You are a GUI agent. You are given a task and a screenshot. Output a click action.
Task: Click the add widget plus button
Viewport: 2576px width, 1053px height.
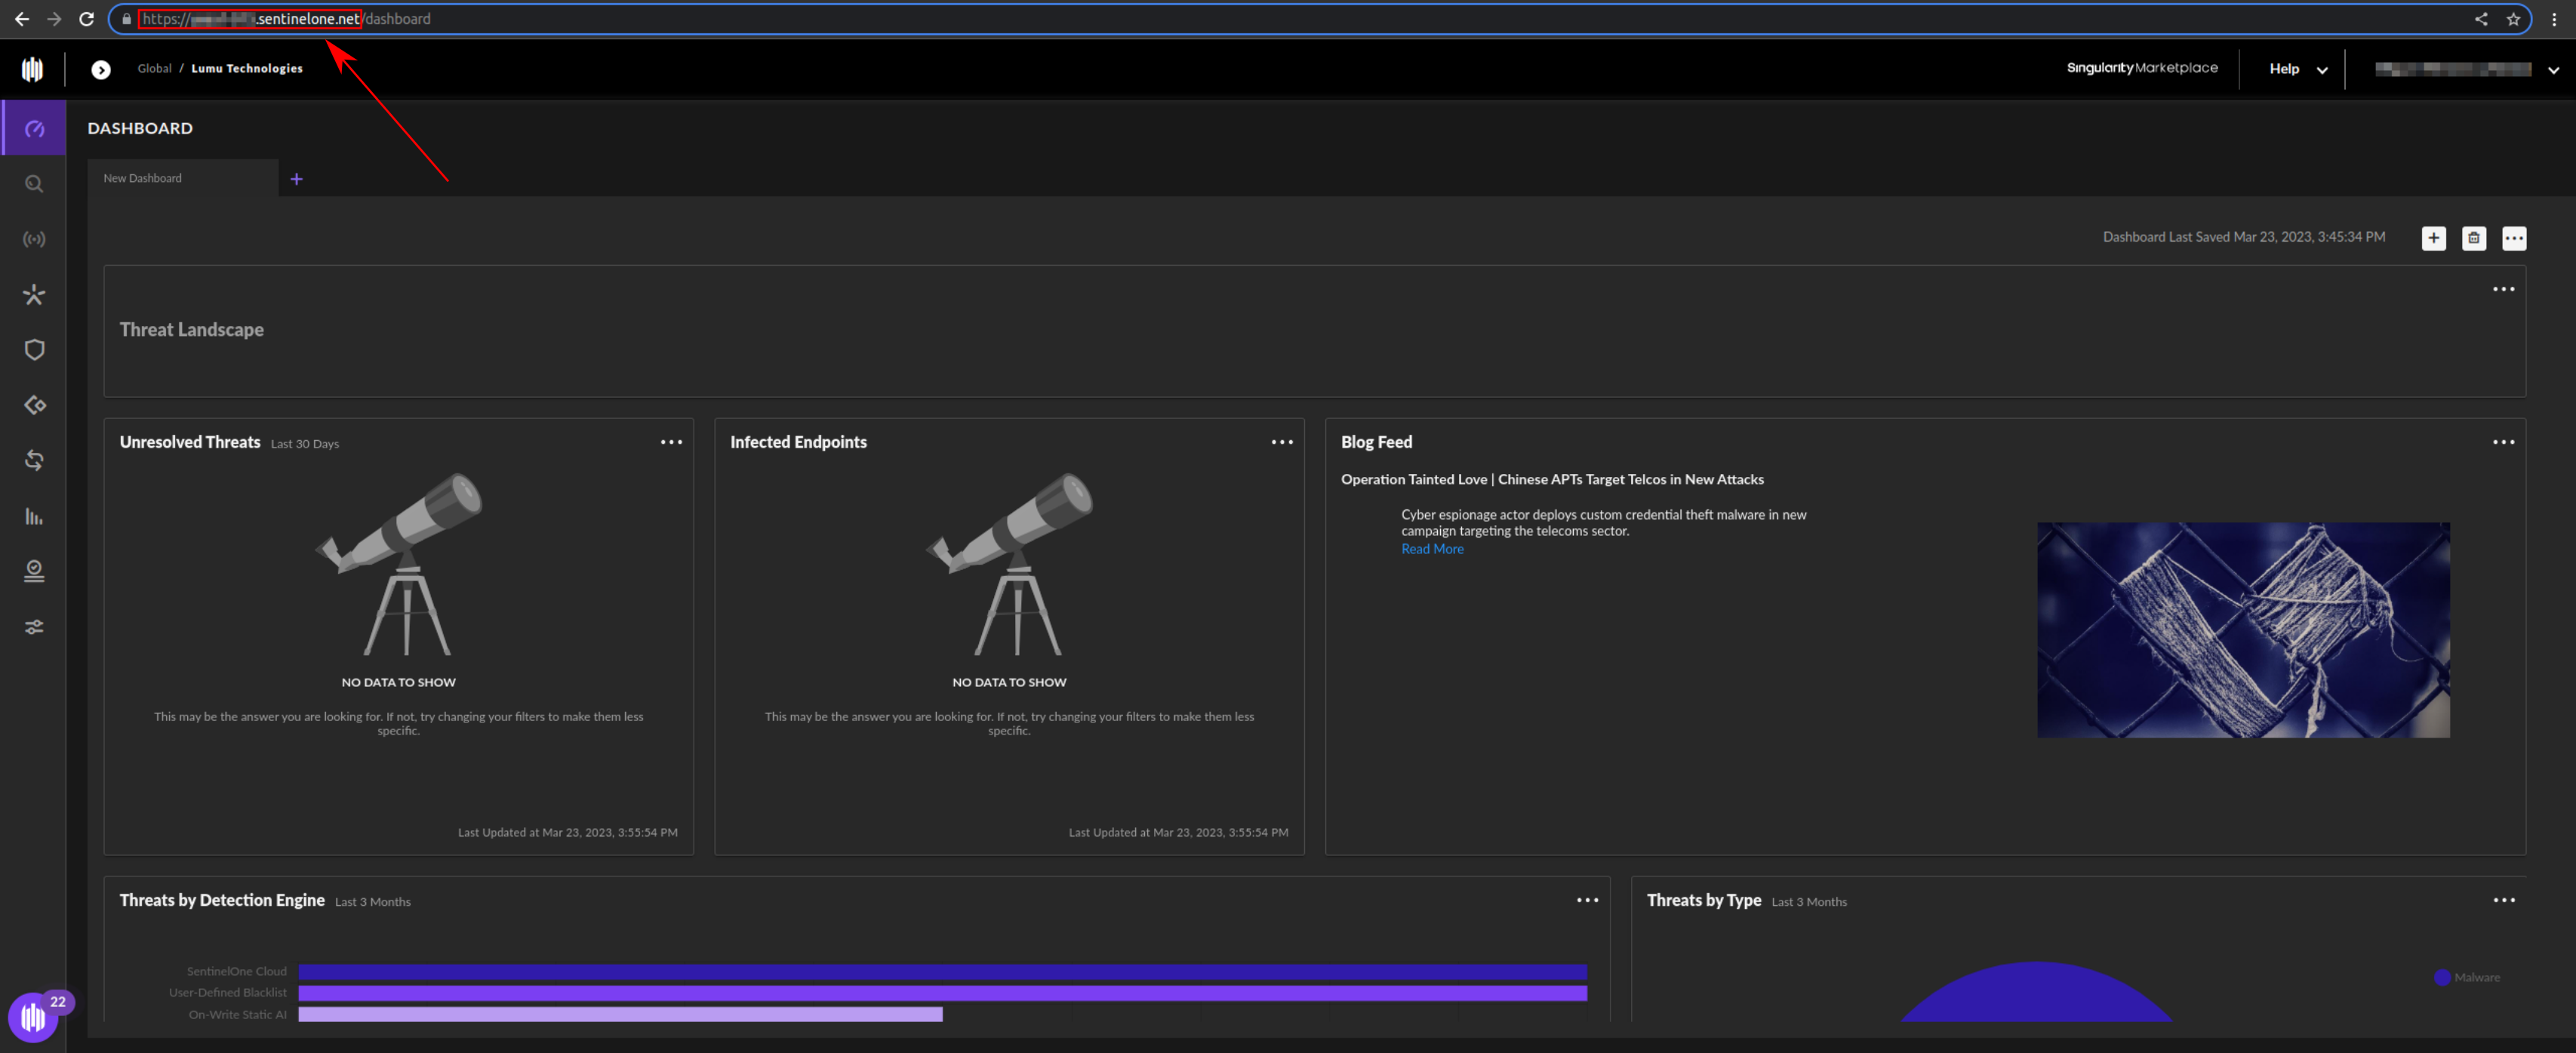coord(2433,238)
